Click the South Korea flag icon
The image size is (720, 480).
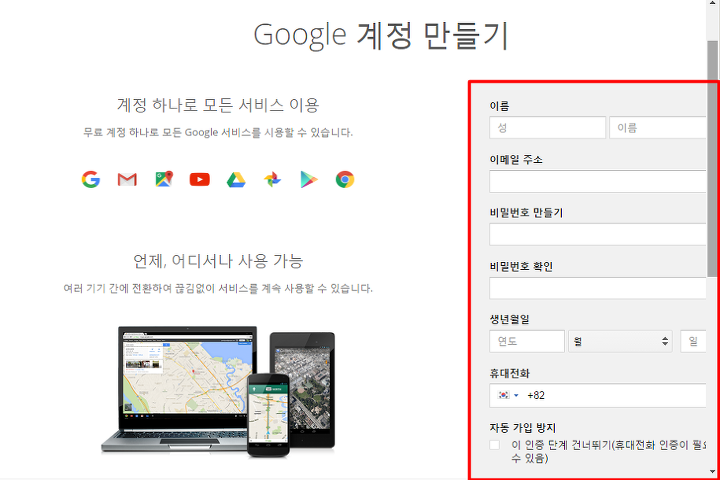tap(504, 395)
